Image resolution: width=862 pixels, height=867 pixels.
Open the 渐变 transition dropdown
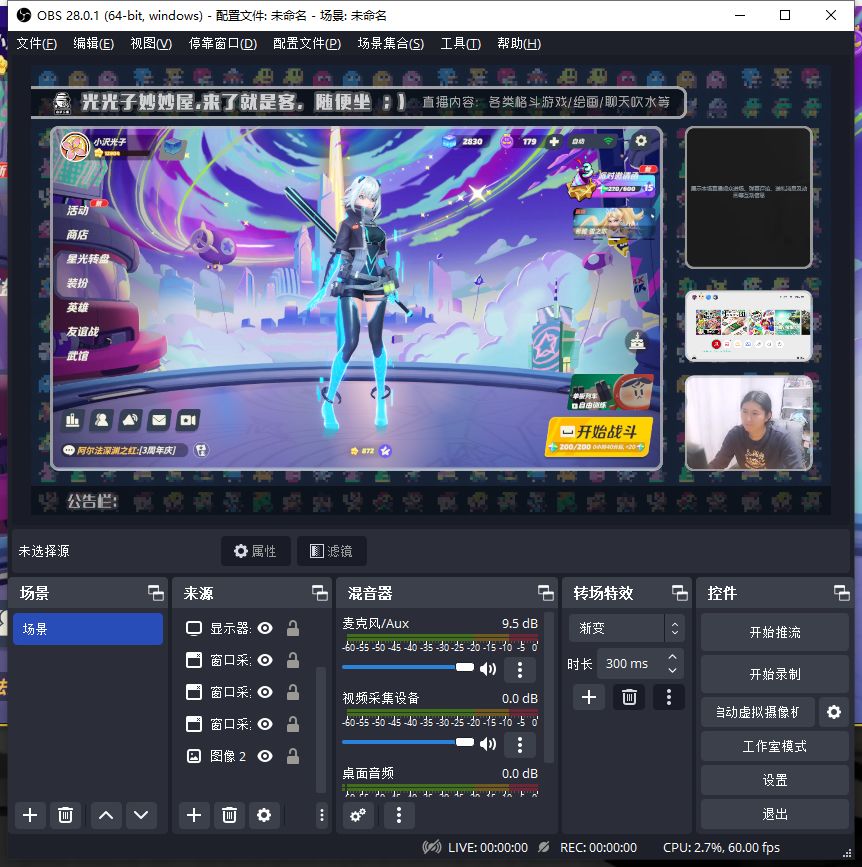pos(626,628)
